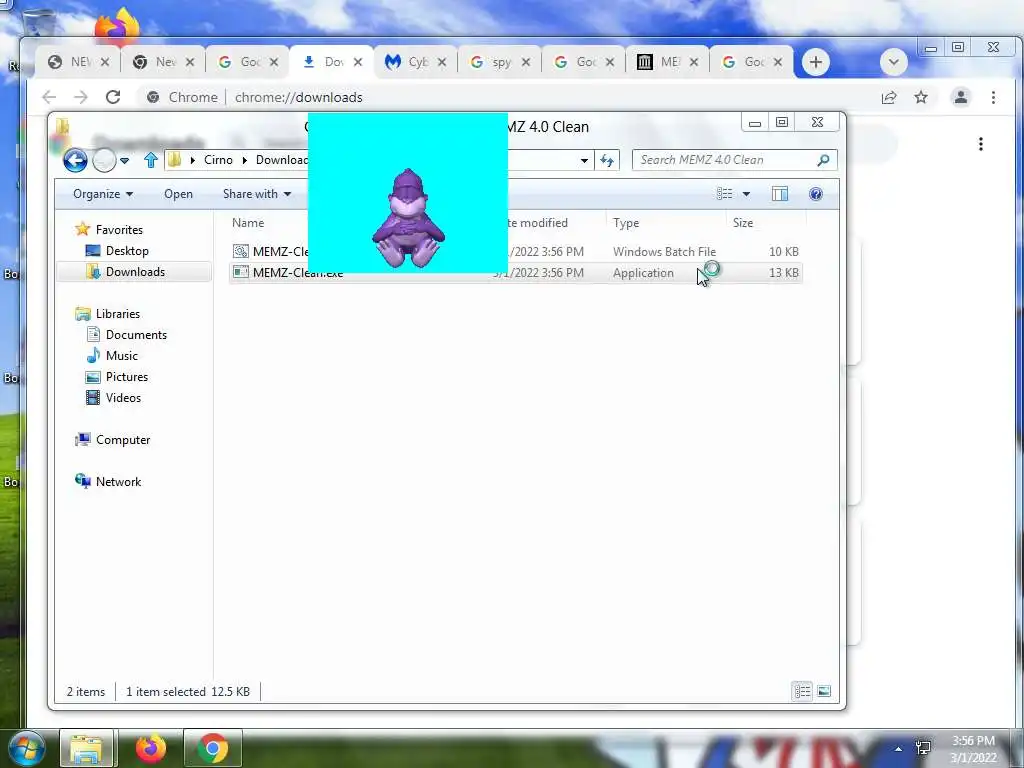
Task: Click the MEMZ-Clean.exe file icon
Action: point(241,272)
